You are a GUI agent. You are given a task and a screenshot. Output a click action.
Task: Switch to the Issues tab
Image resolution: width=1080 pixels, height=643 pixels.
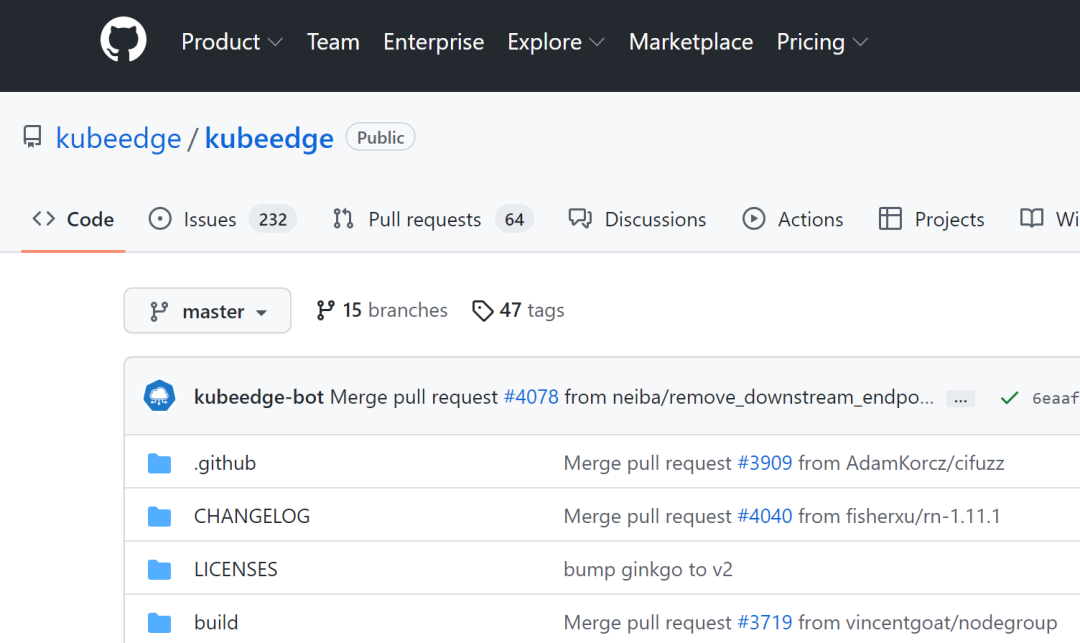click(x=221, y=219)
